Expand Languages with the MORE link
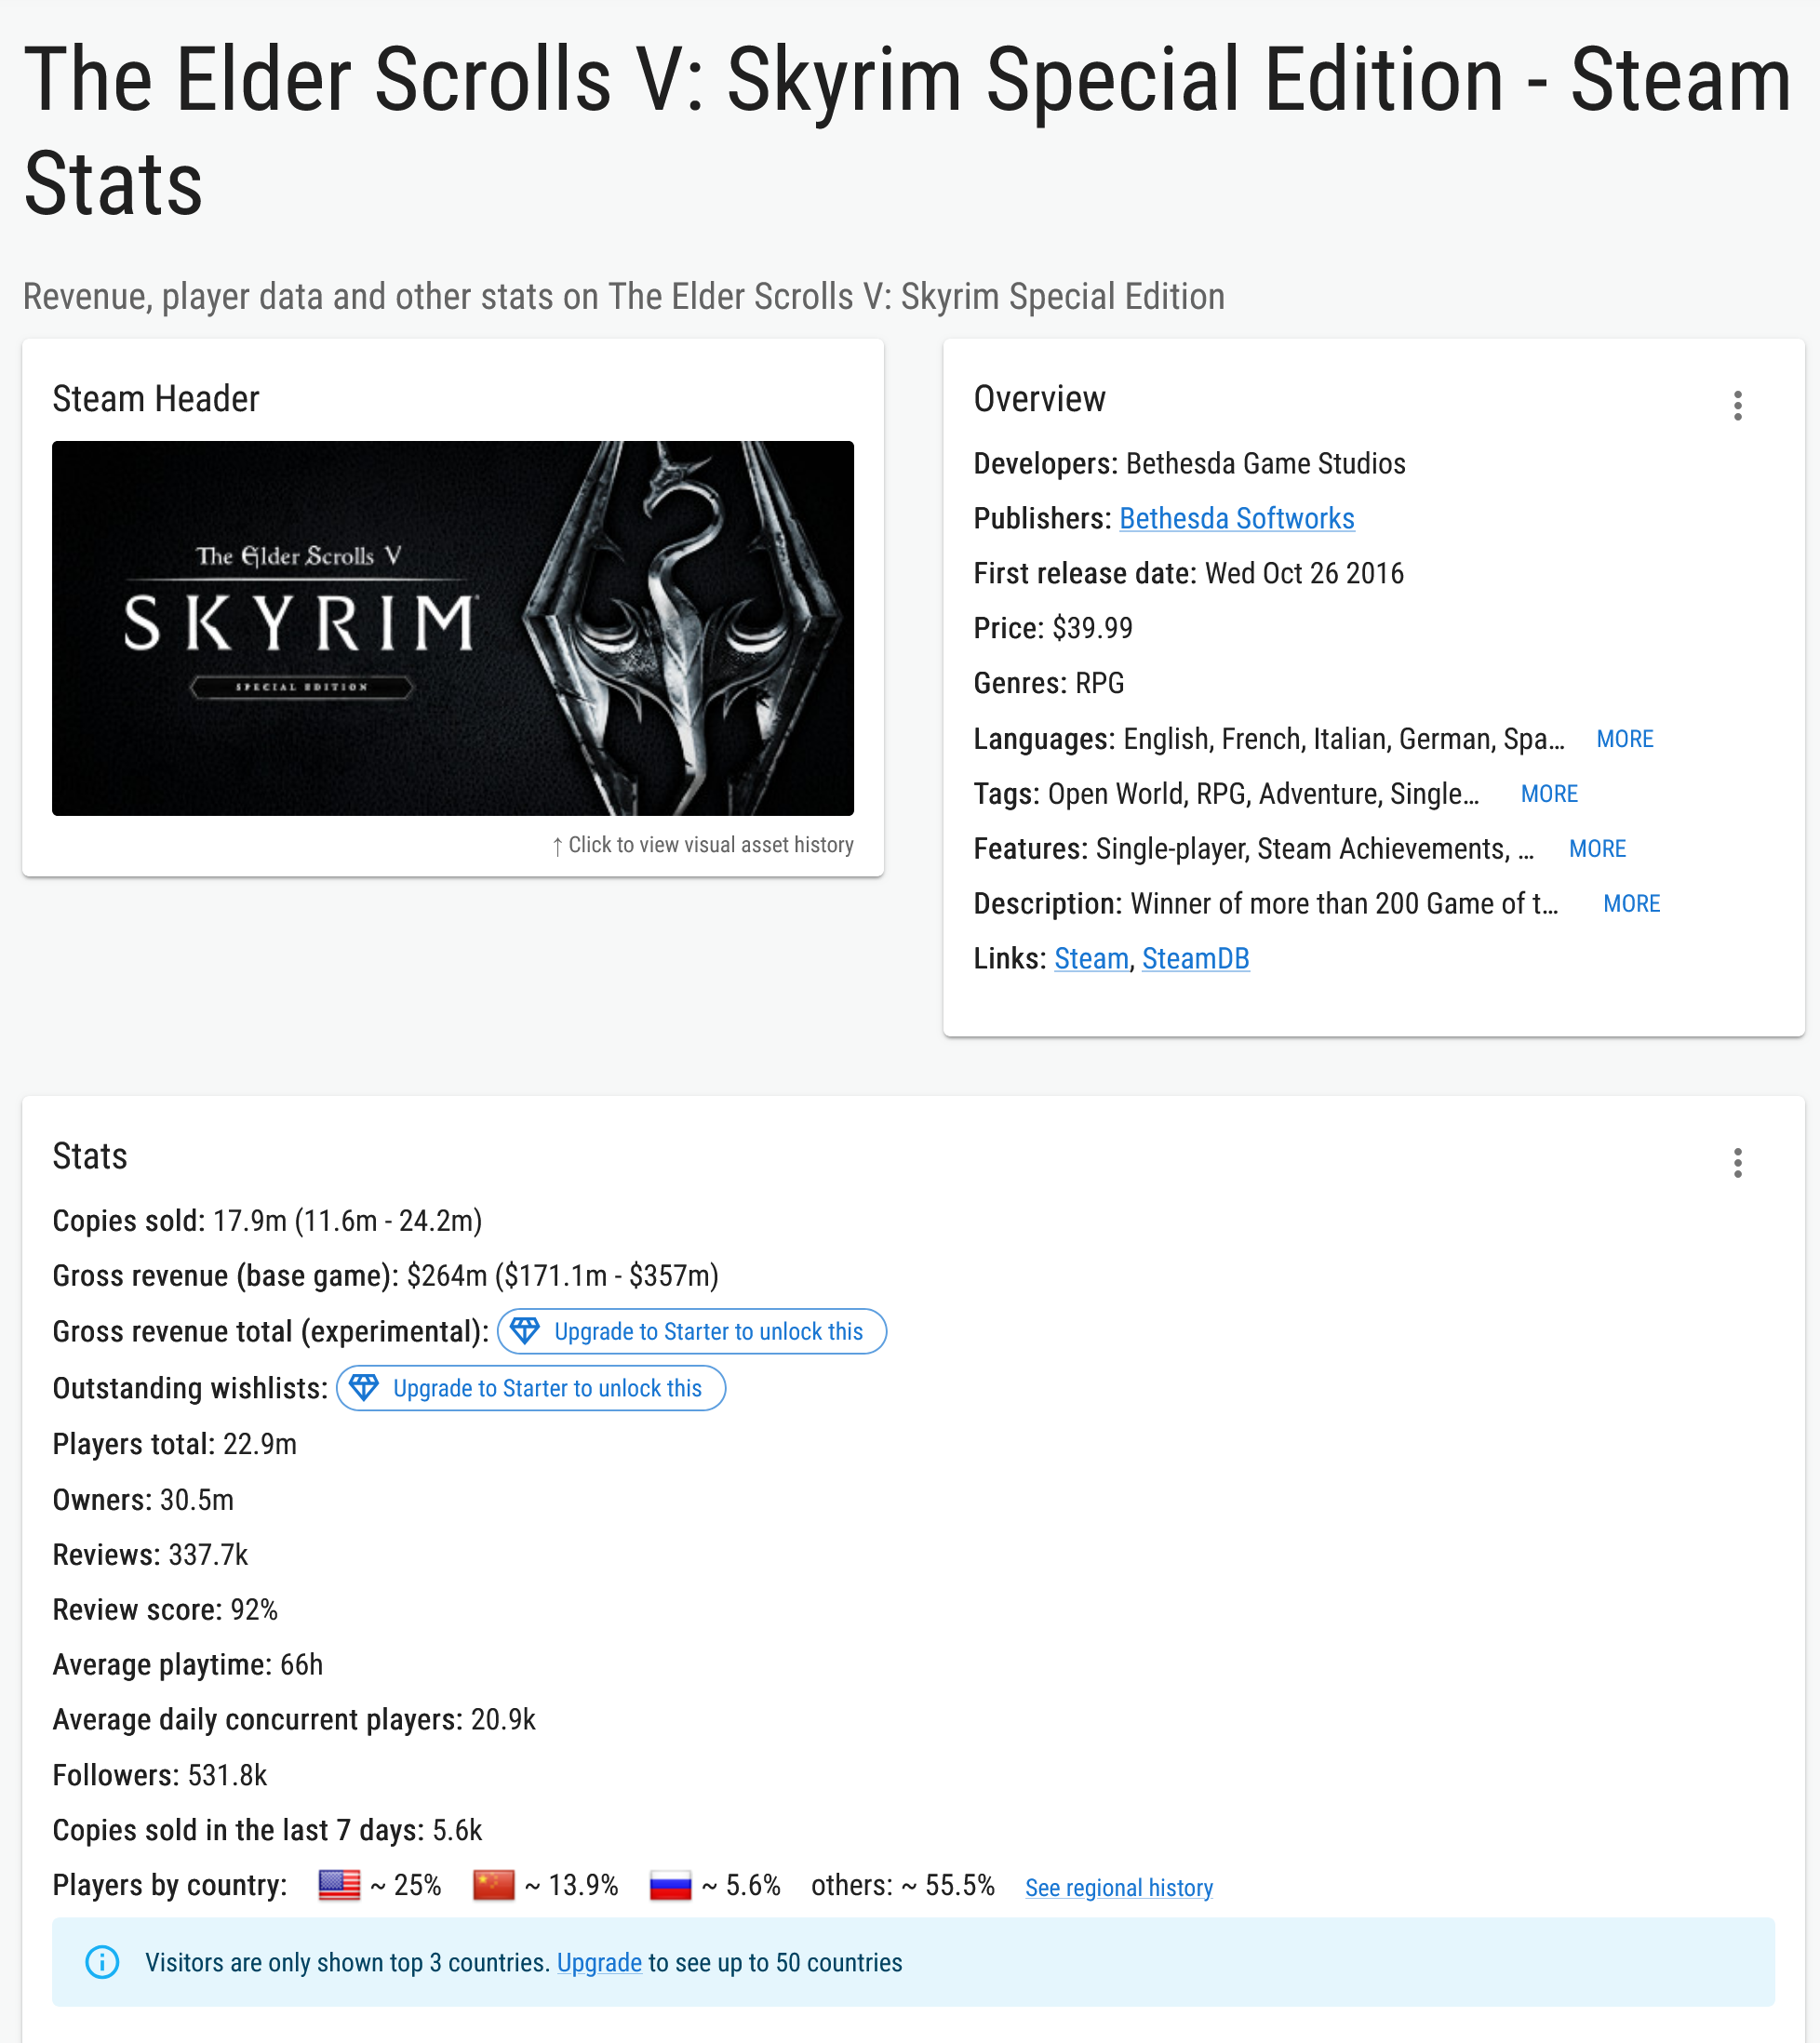Screen dimensions: 1820x2043 [x=1624, y=739]
